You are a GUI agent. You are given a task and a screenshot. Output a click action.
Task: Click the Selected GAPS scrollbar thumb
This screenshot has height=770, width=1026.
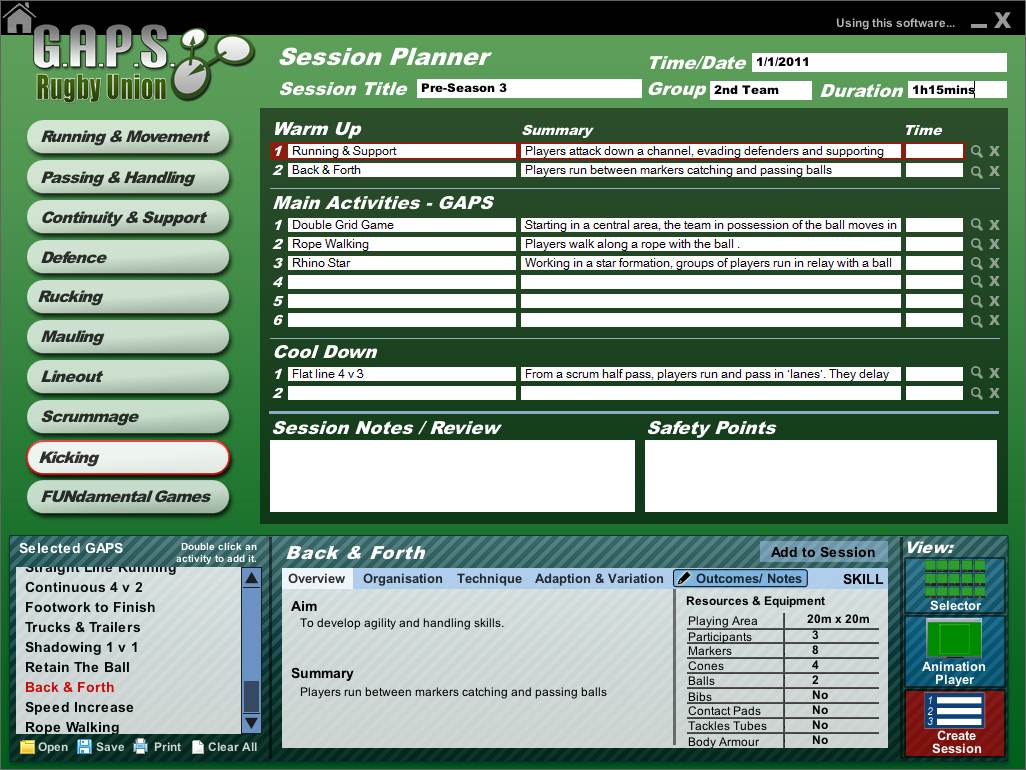(251, 697)
